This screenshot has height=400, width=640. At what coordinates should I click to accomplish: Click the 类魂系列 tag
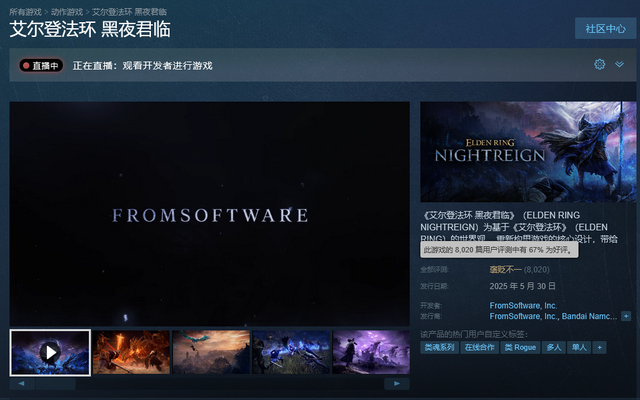point(439,347)
